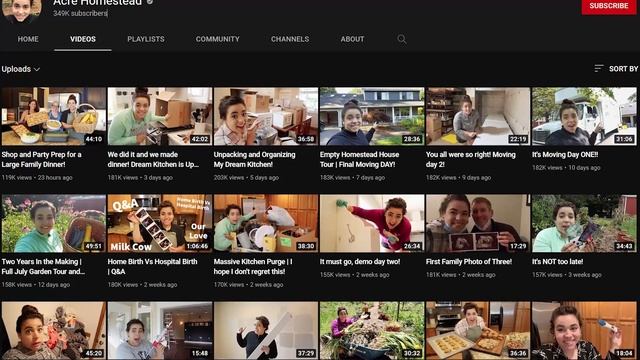Screen dimensions: 640x360
Task: Click '119K views • 23 hours ago' text
Action: pyautogui.click(x=37, y=178)
